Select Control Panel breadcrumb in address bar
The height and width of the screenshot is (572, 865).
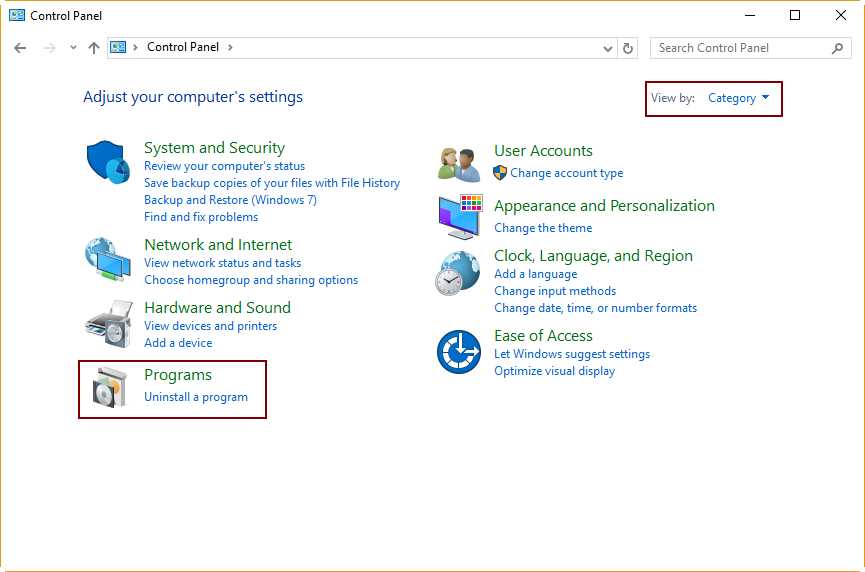tap(183, 47)
